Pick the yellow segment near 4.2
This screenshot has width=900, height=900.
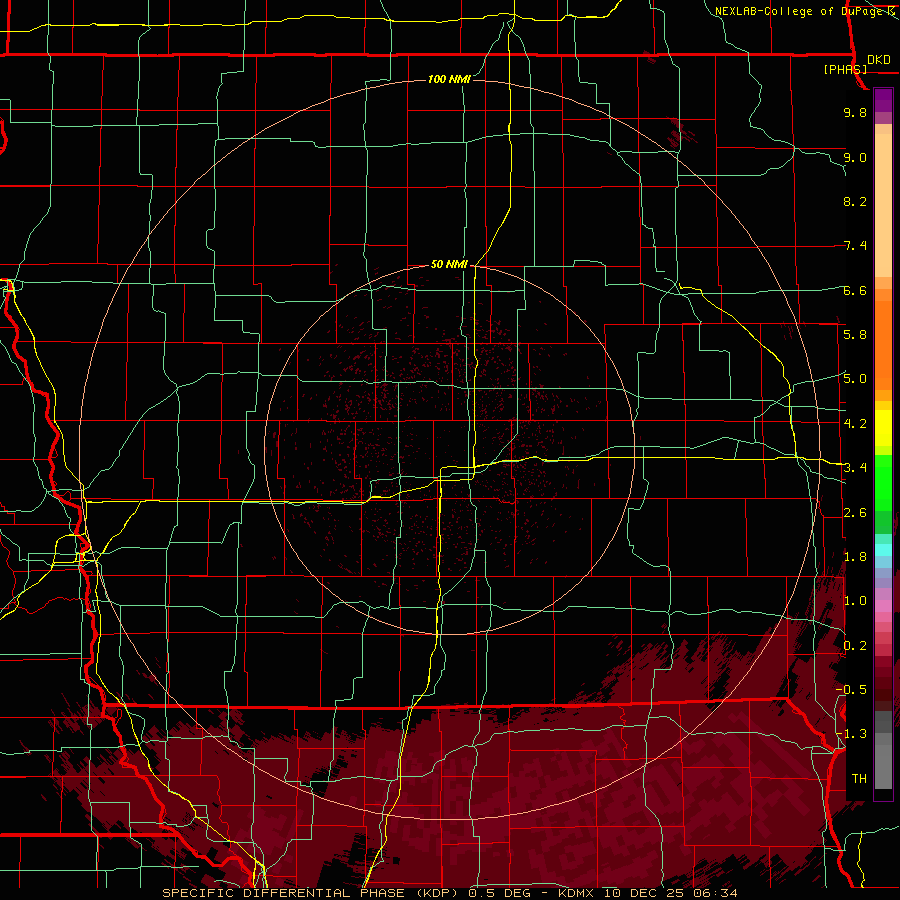coord(883,428)
